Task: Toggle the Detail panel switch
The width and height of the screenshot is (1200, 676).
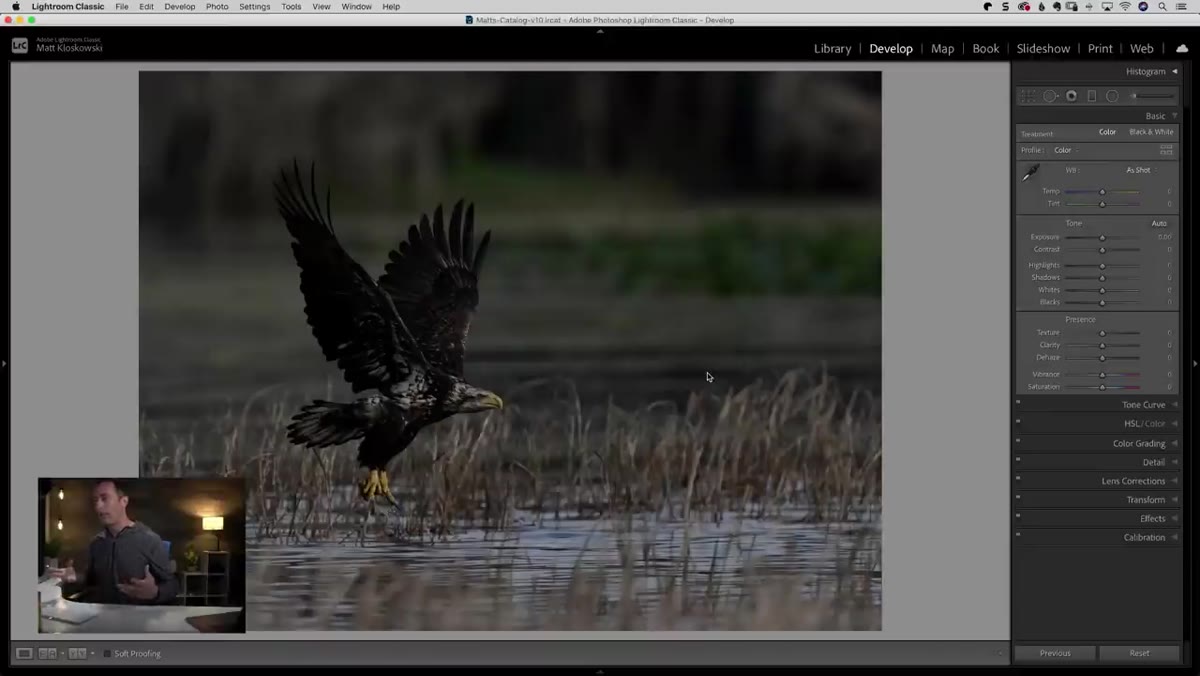Action: click(1018, 459)
